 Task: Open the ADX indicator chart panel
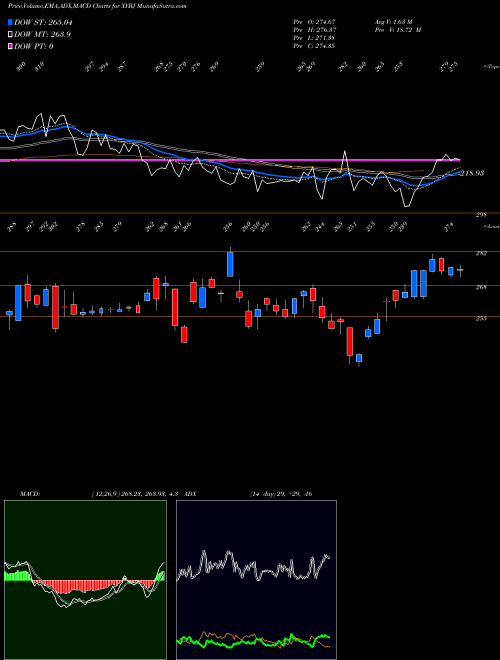point(256,579)
